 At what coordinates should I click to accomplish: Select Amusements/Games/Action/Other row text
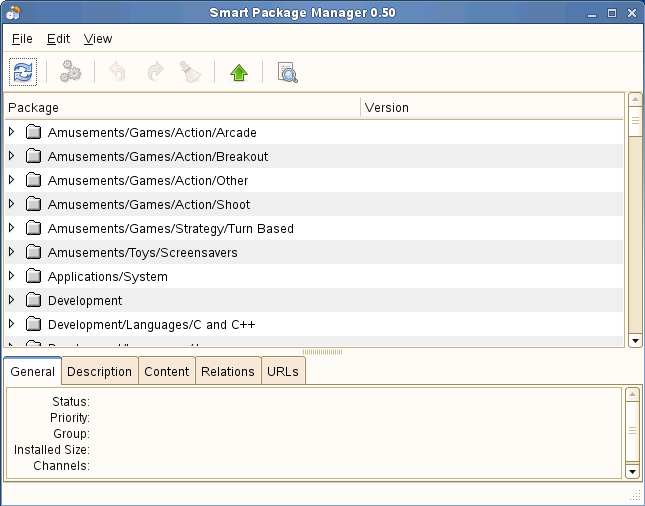[148, 181]
